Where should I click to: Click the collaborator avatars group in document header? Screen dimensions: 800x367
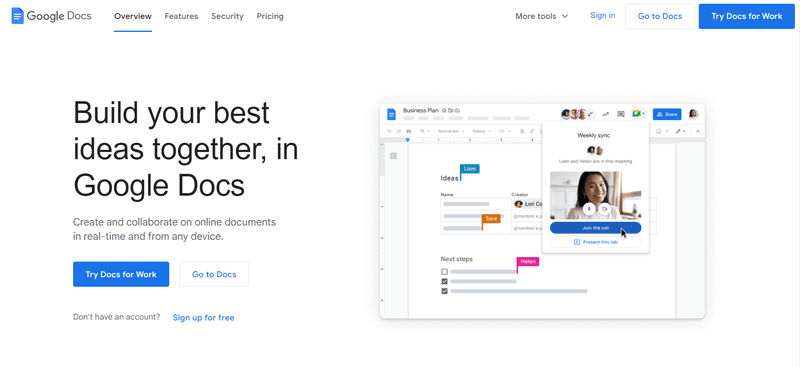(578, 114)
